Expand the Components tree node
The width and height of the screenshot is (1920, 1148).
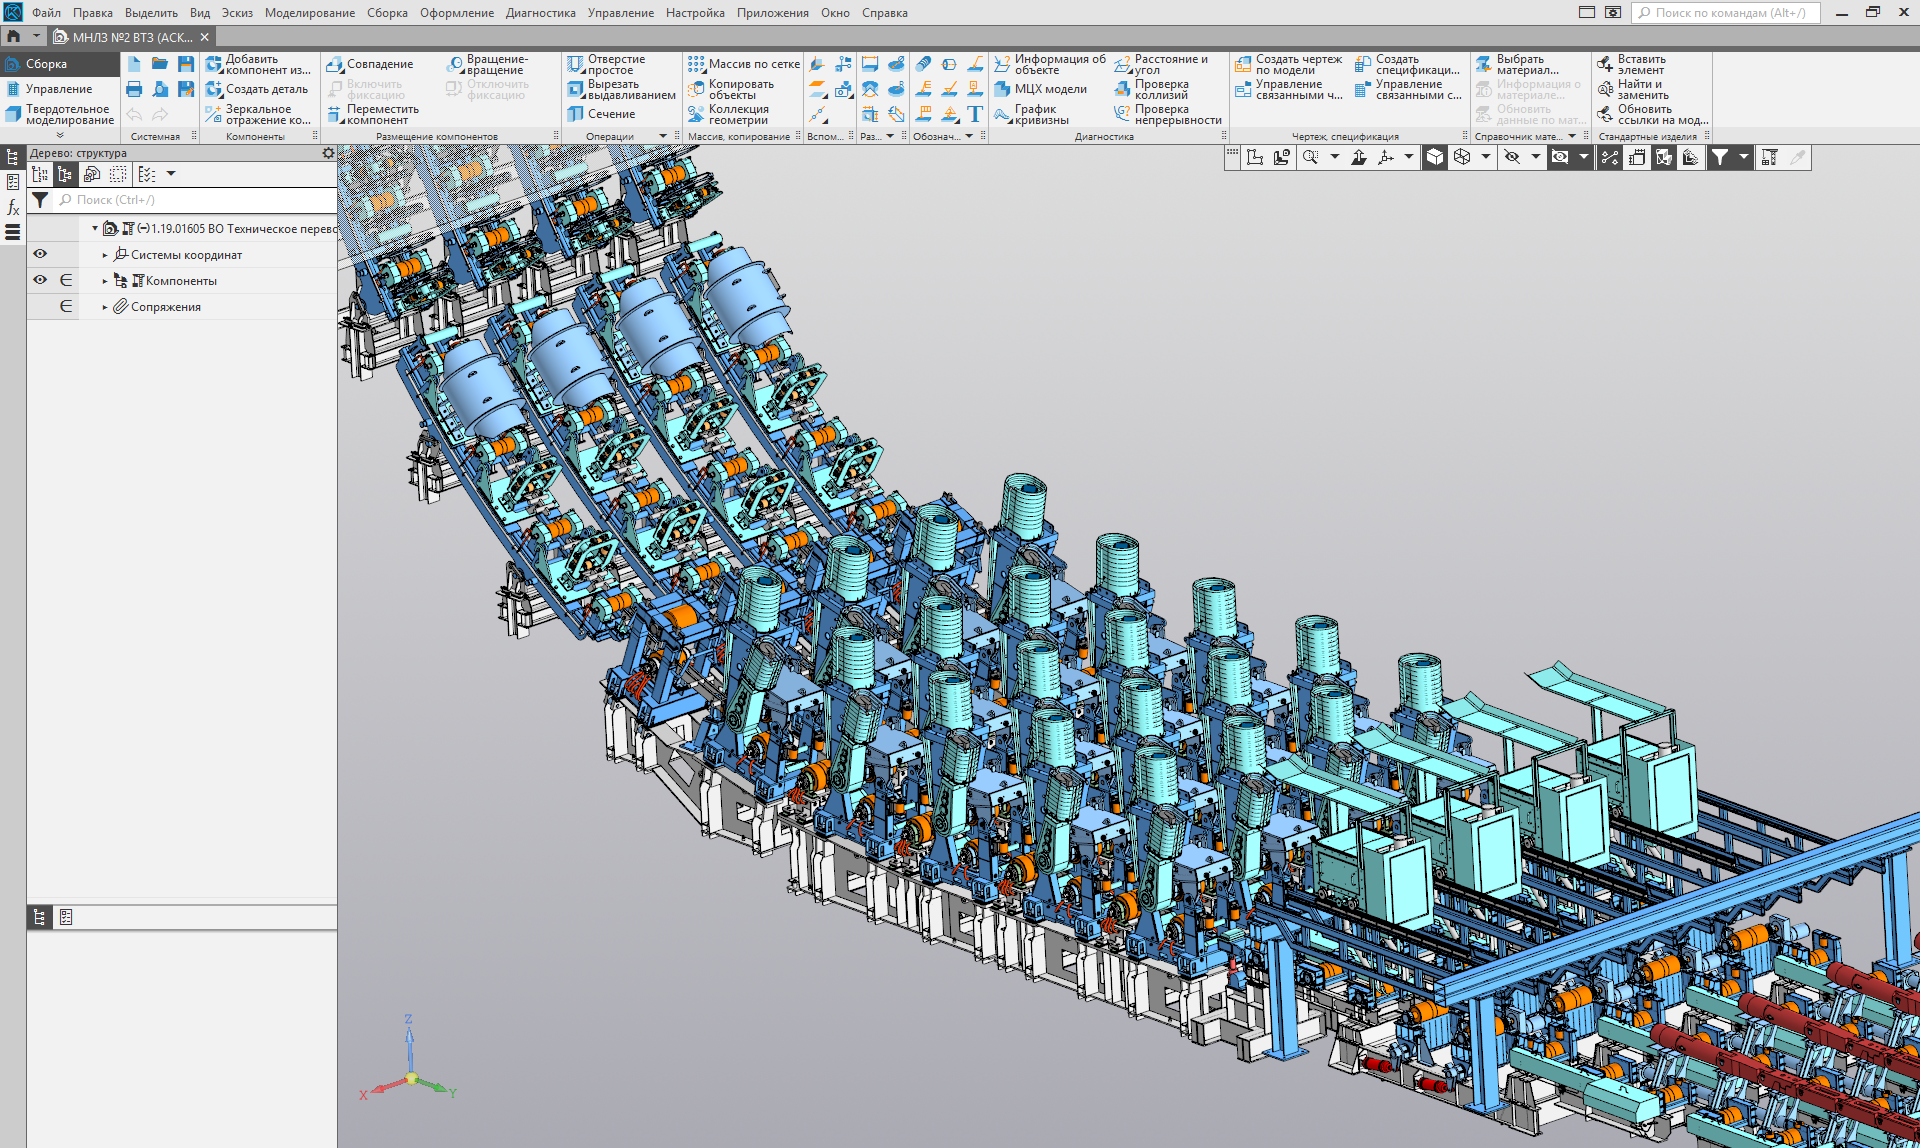(105, 281)
